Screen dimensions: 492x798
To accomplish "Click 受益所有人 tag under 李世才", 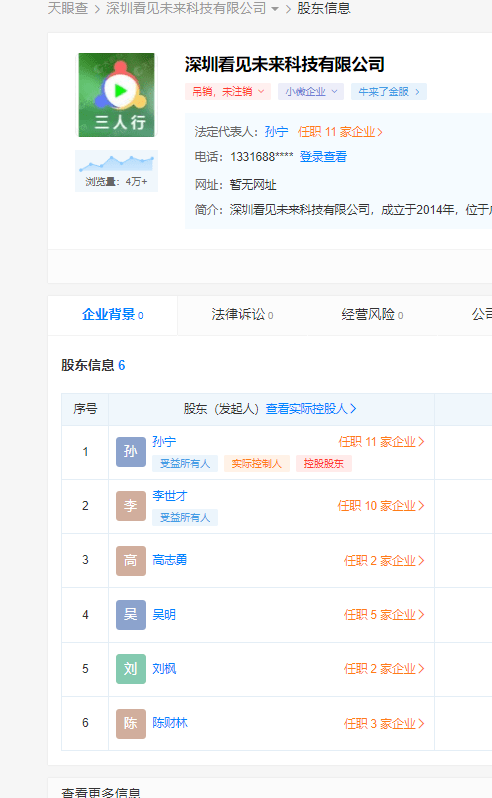I will [x=185, y=518].
